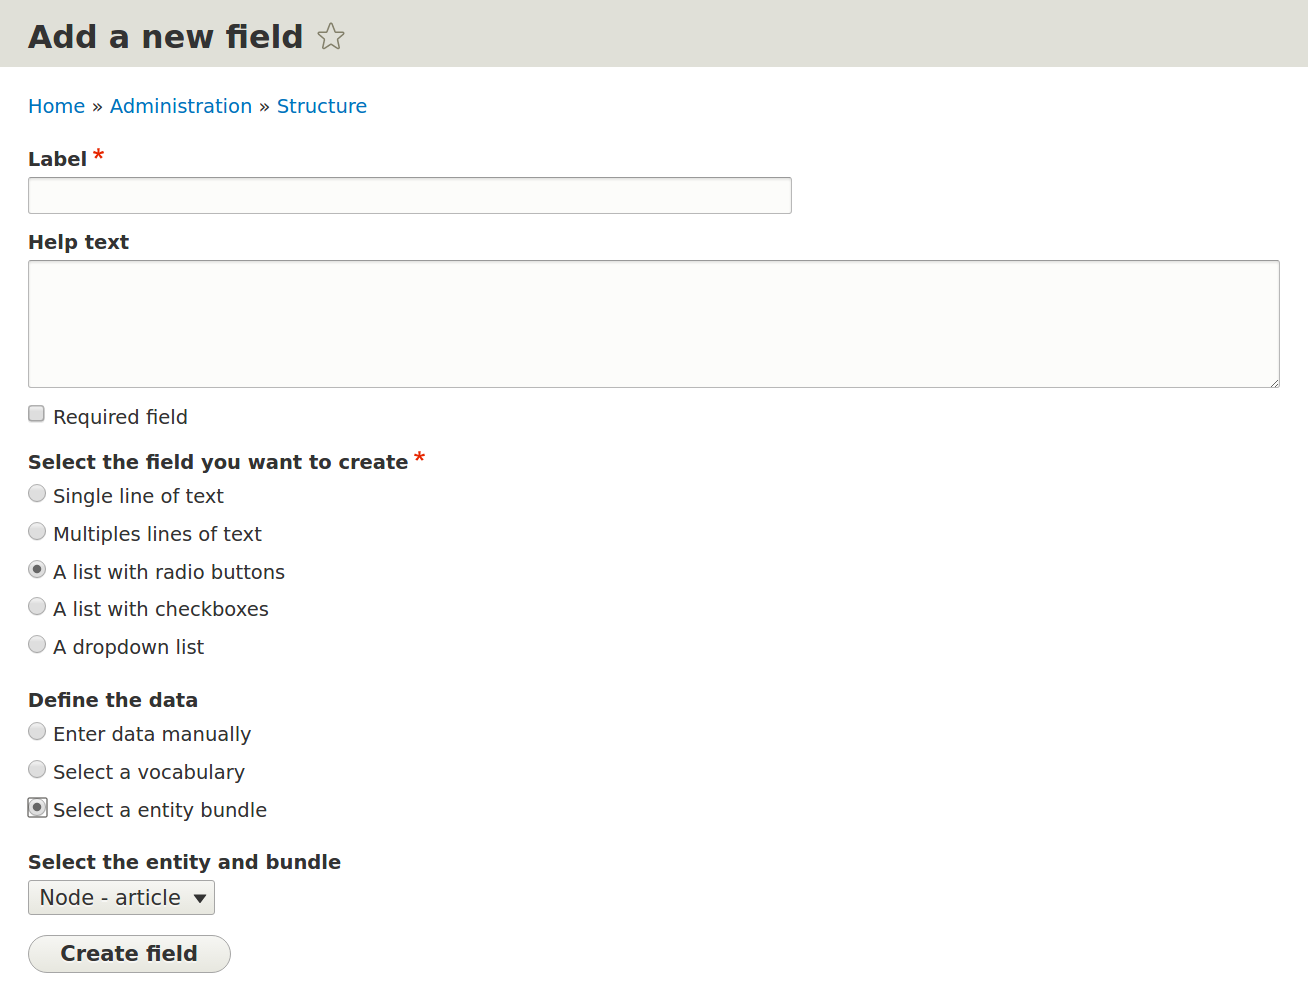Viewport: 1308px width, 1008px height.
Task: Choose Multiples lines of text option
Action: 37,531
